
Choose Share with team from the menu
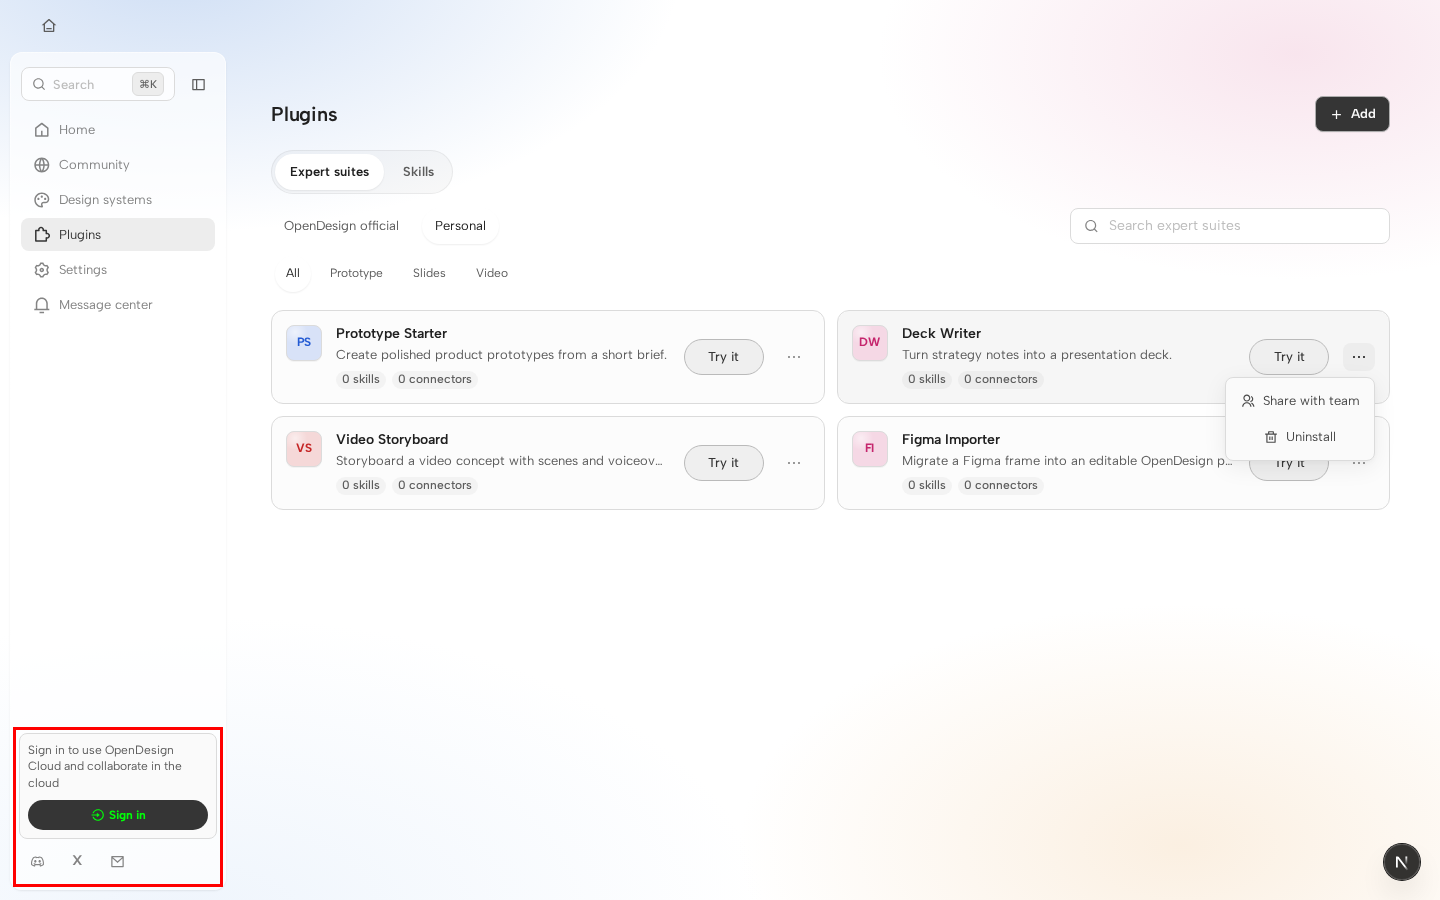pyautogui.click(x=1300, y=401)
